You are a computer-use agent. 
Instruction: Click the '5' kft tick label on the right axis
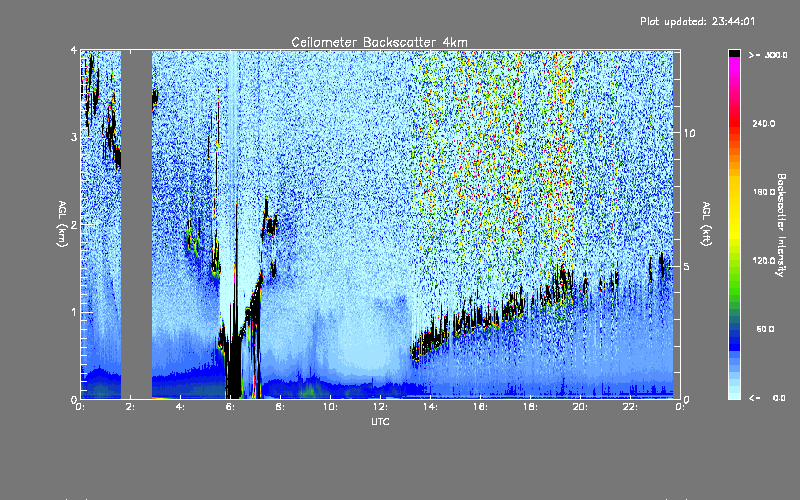687,266
